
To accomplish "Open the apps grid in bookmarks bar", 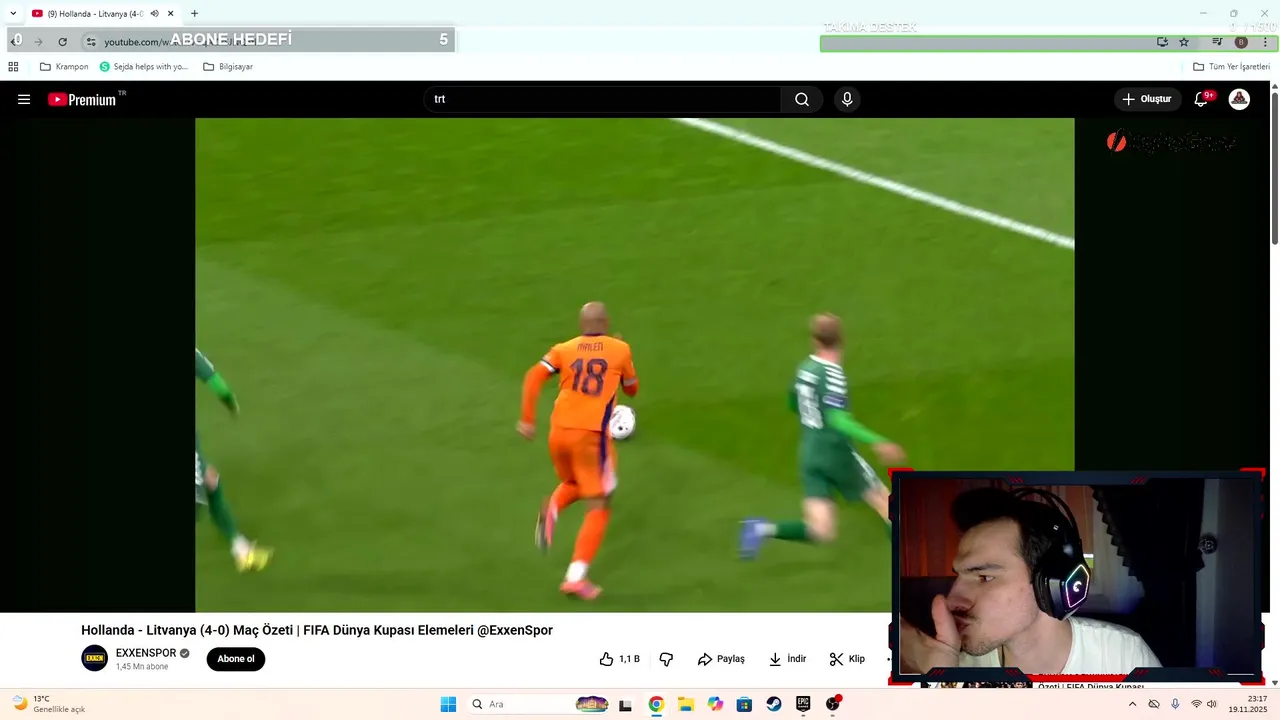I will pyautogui.click(x=13, y=67).
